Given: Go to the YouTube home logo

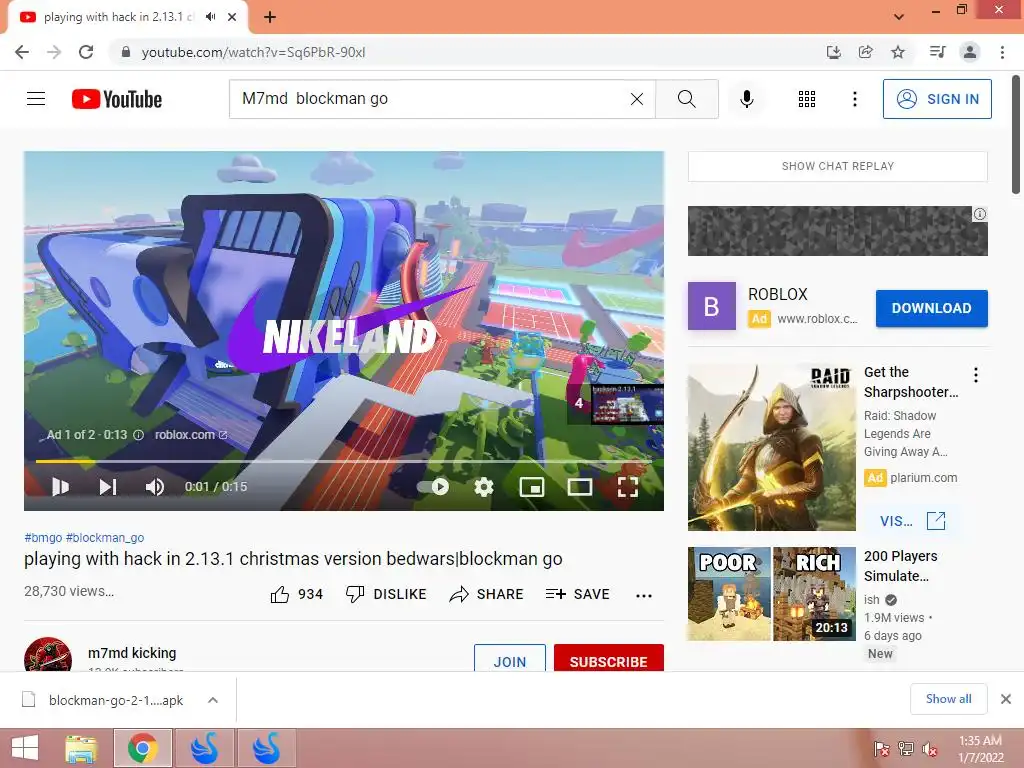Looking at the screenshot, I should click(x=117, y=99).
